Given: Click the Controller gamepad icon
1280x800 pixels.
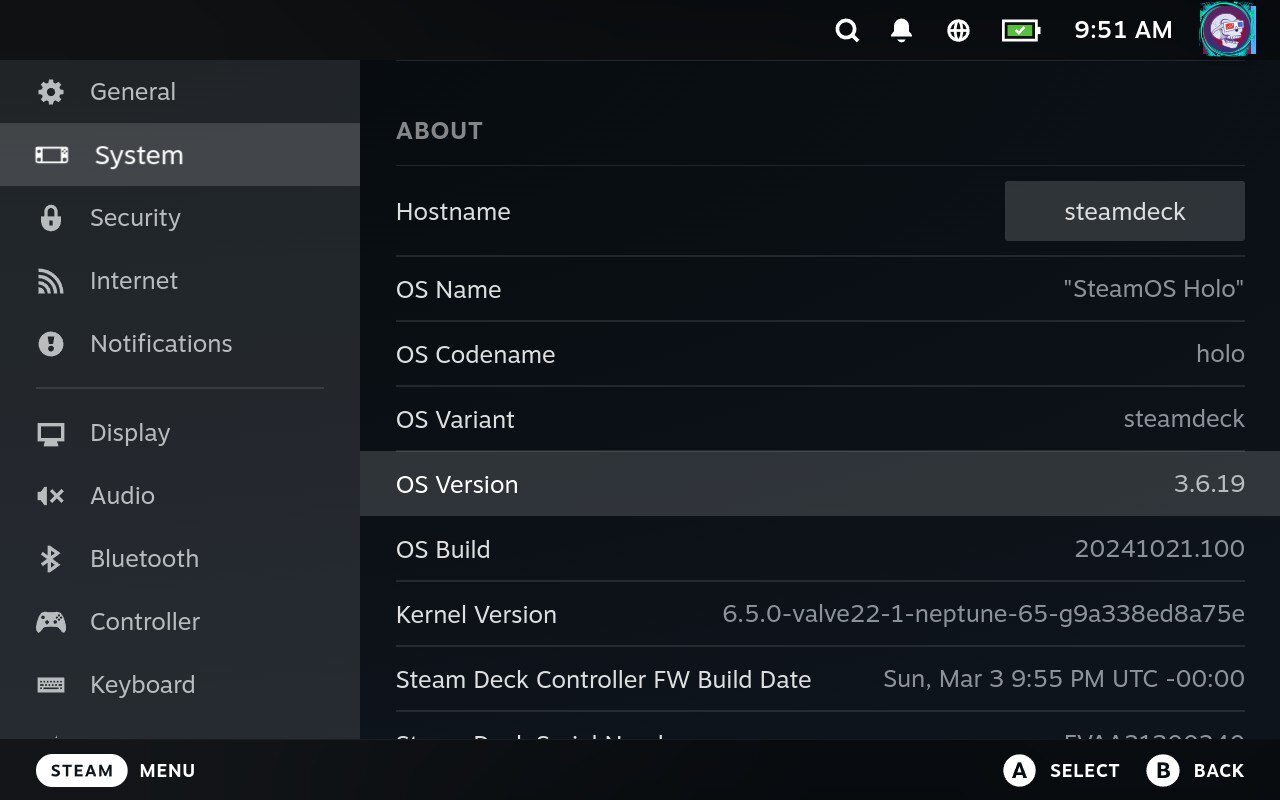Looking at the screenshot, I should [x=50, y=622].
